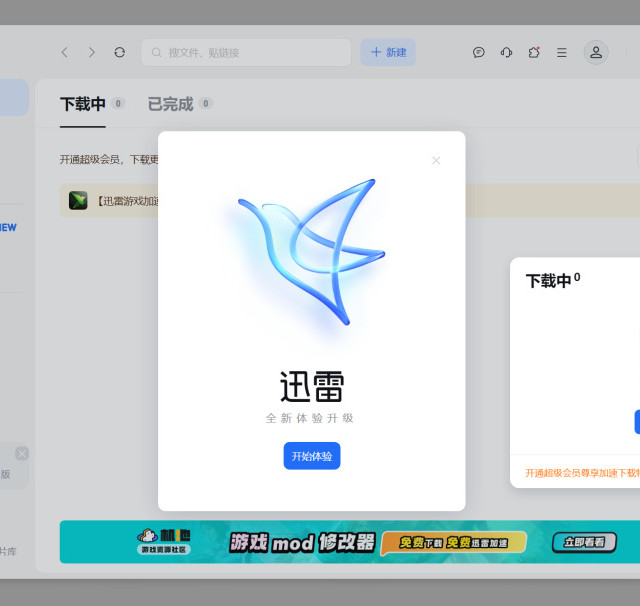
Task: Click the search field magnifier icon
Action: click(x=156, y=52)
